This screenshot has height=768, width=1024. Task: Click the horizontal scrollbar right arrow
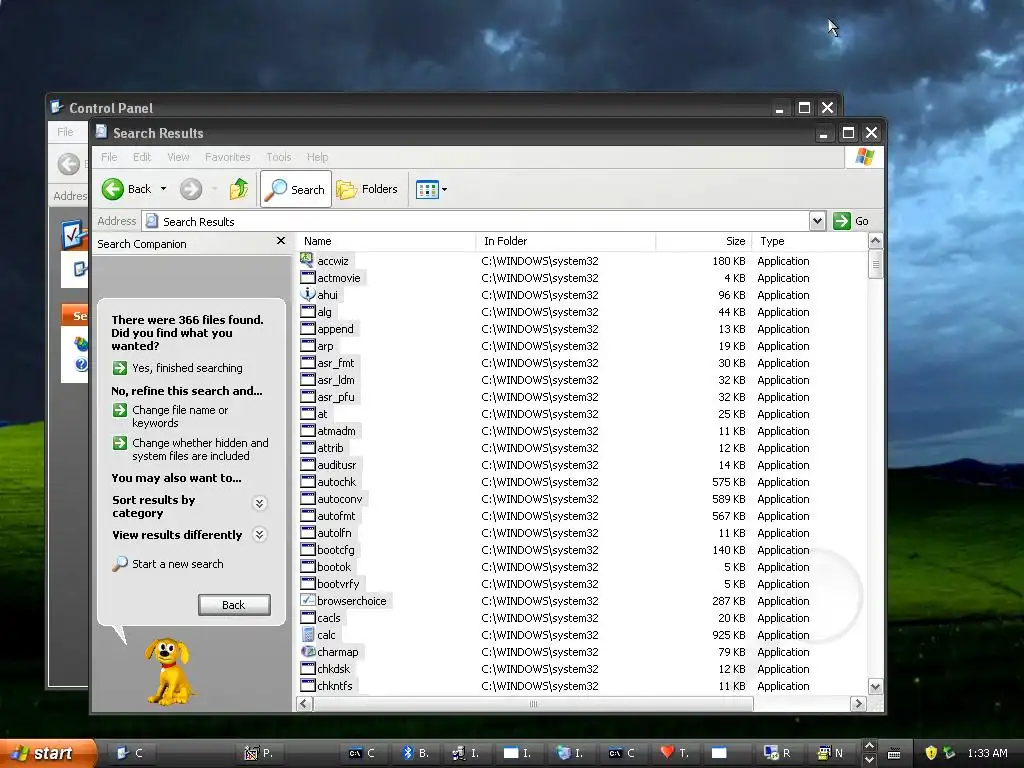click(858, 703)
